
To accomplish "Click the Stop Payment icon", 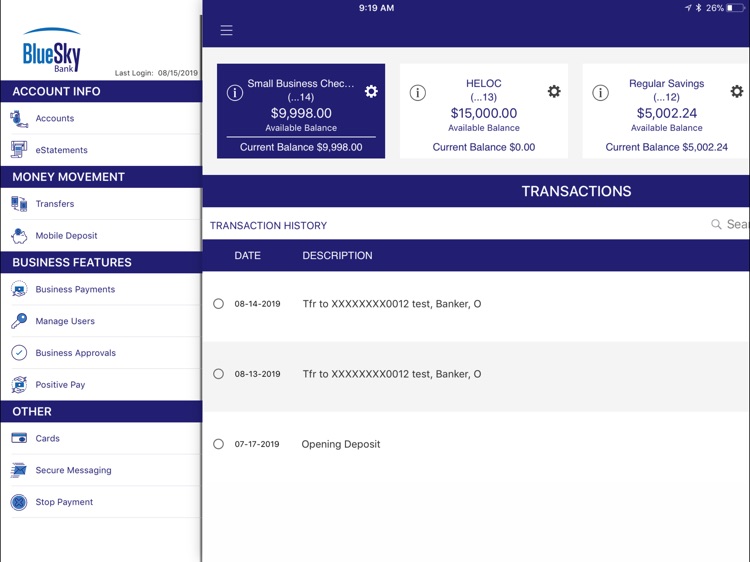I will [19, 502].
